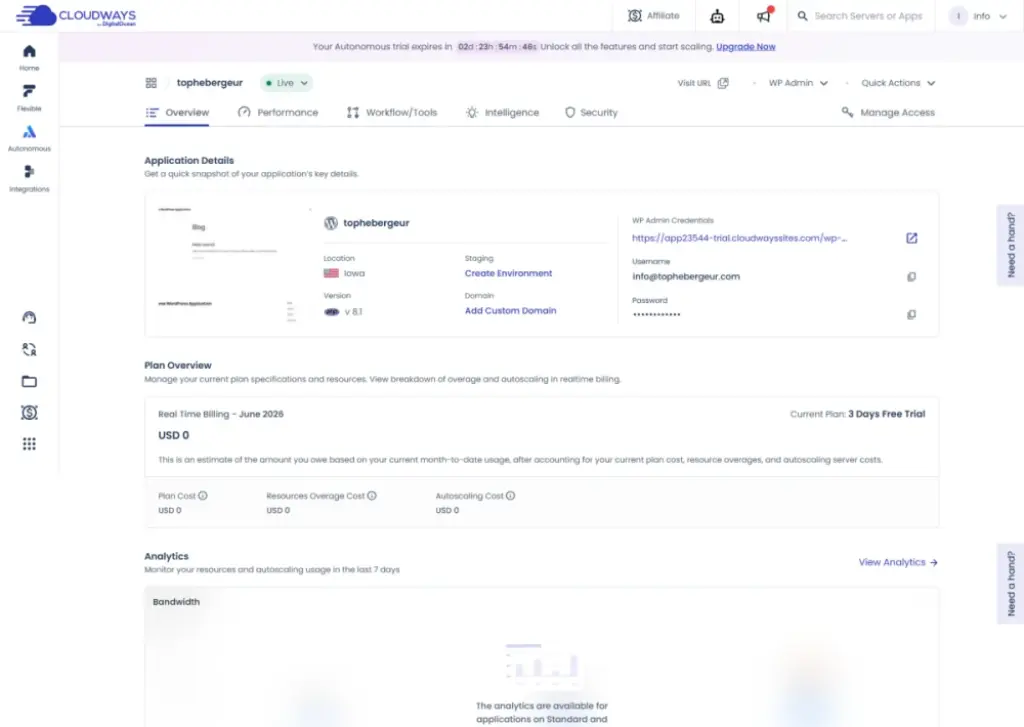Click the applications grid icon beside tophebergeur
Viewport: 1024px width, 727px height.
coord(151,83)
